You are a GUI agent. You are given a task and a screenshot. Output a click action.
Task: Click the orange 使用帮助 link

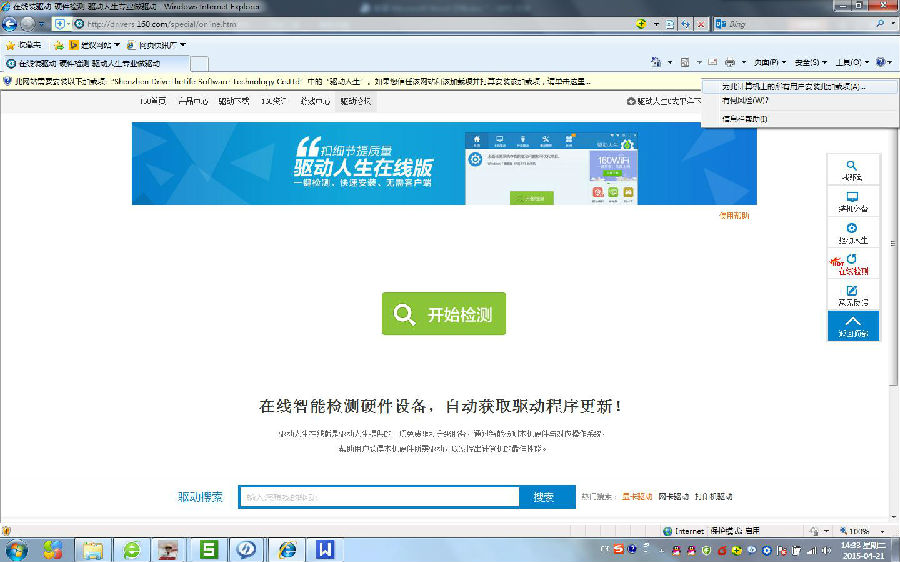(x=734, y=215)
